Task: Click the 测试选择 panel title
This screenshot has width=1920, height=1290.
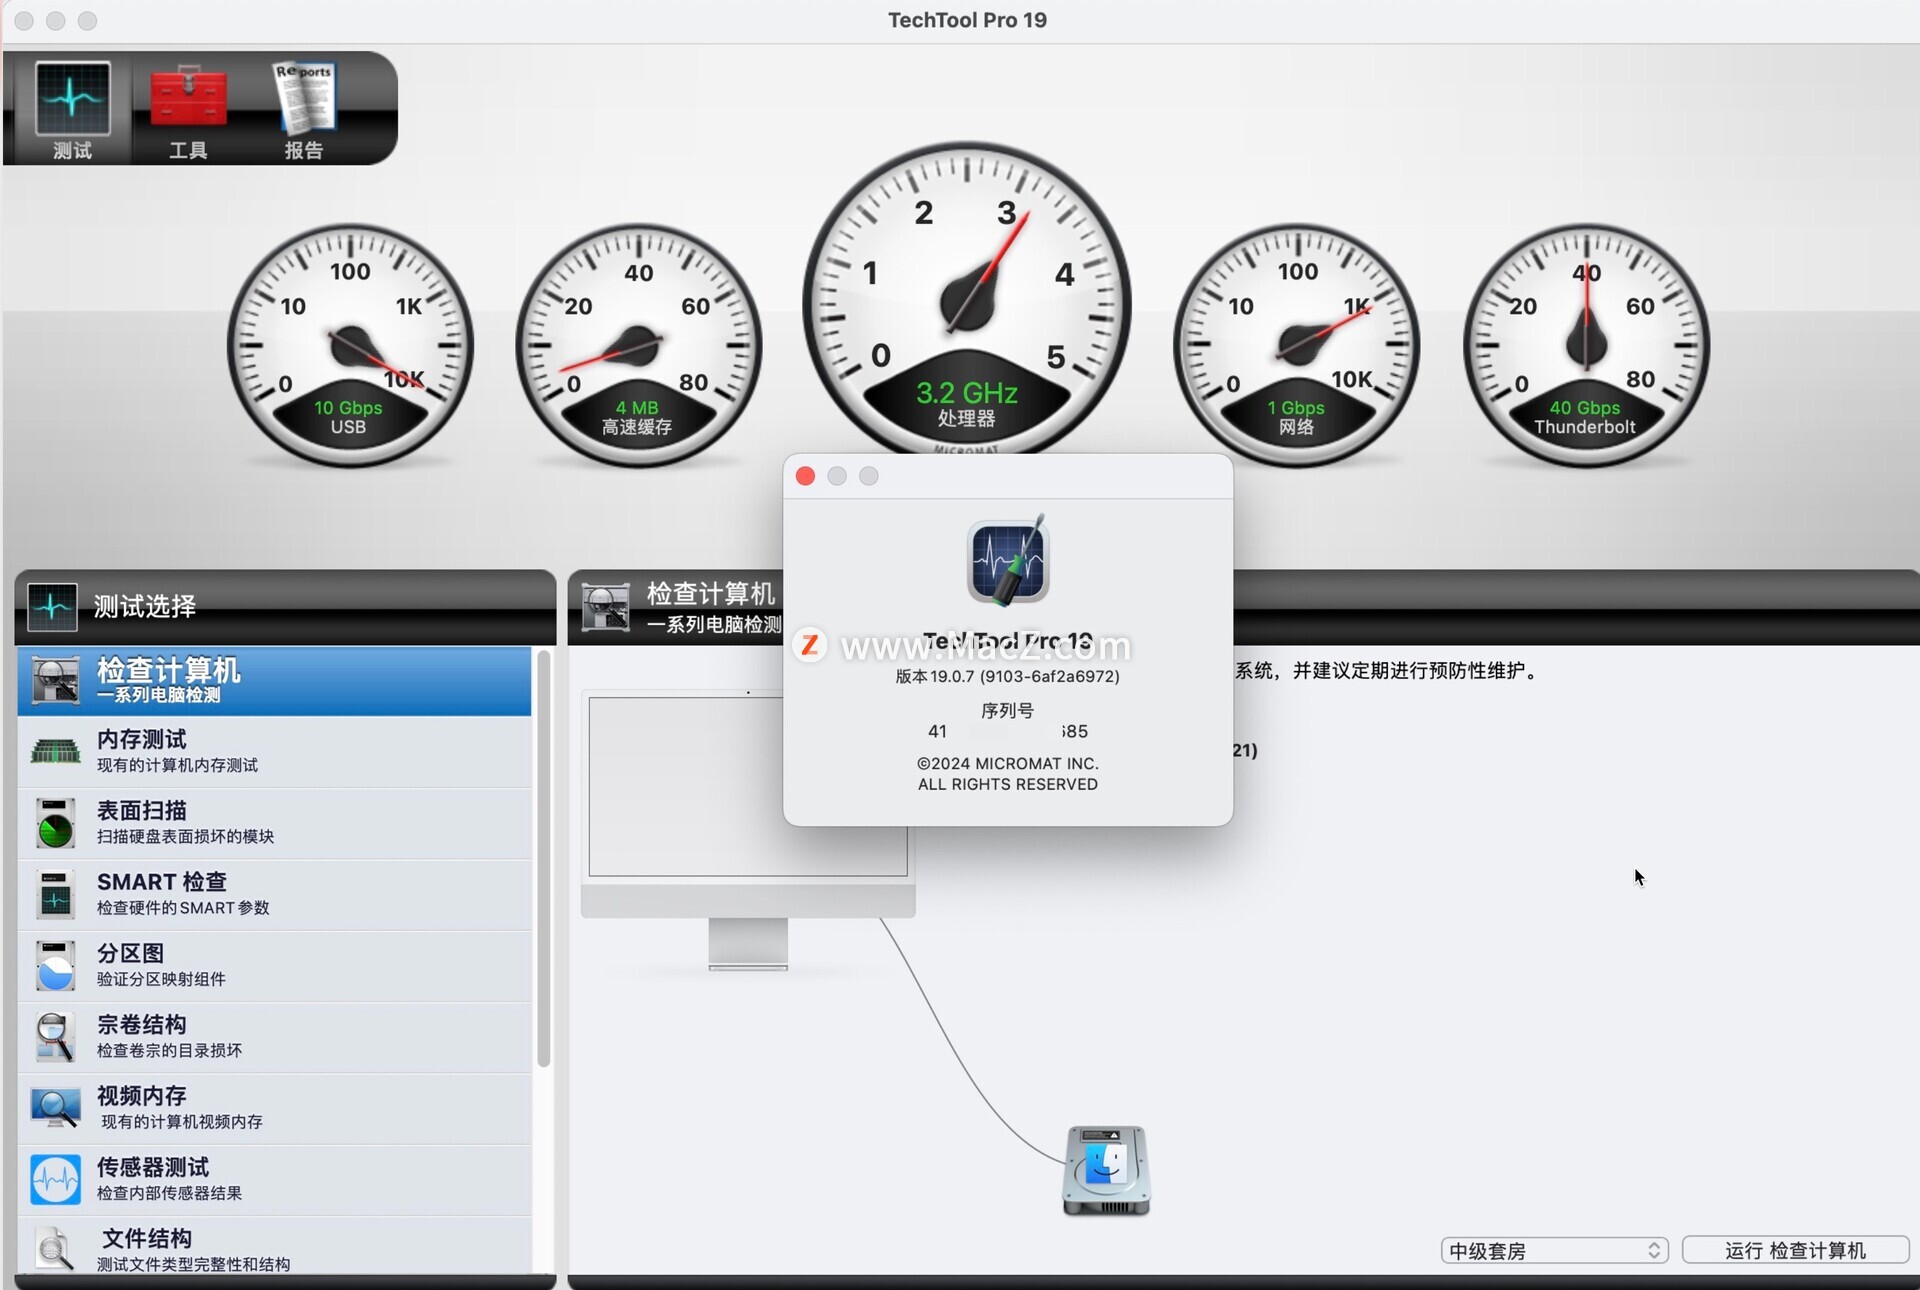Action: 145,607
